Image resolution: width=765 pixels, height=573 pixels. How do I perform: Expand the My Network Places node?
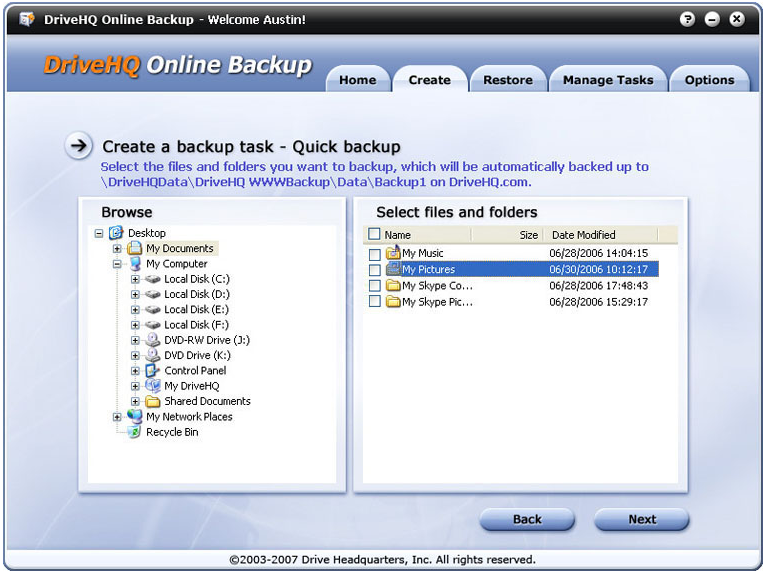(117, 417)
